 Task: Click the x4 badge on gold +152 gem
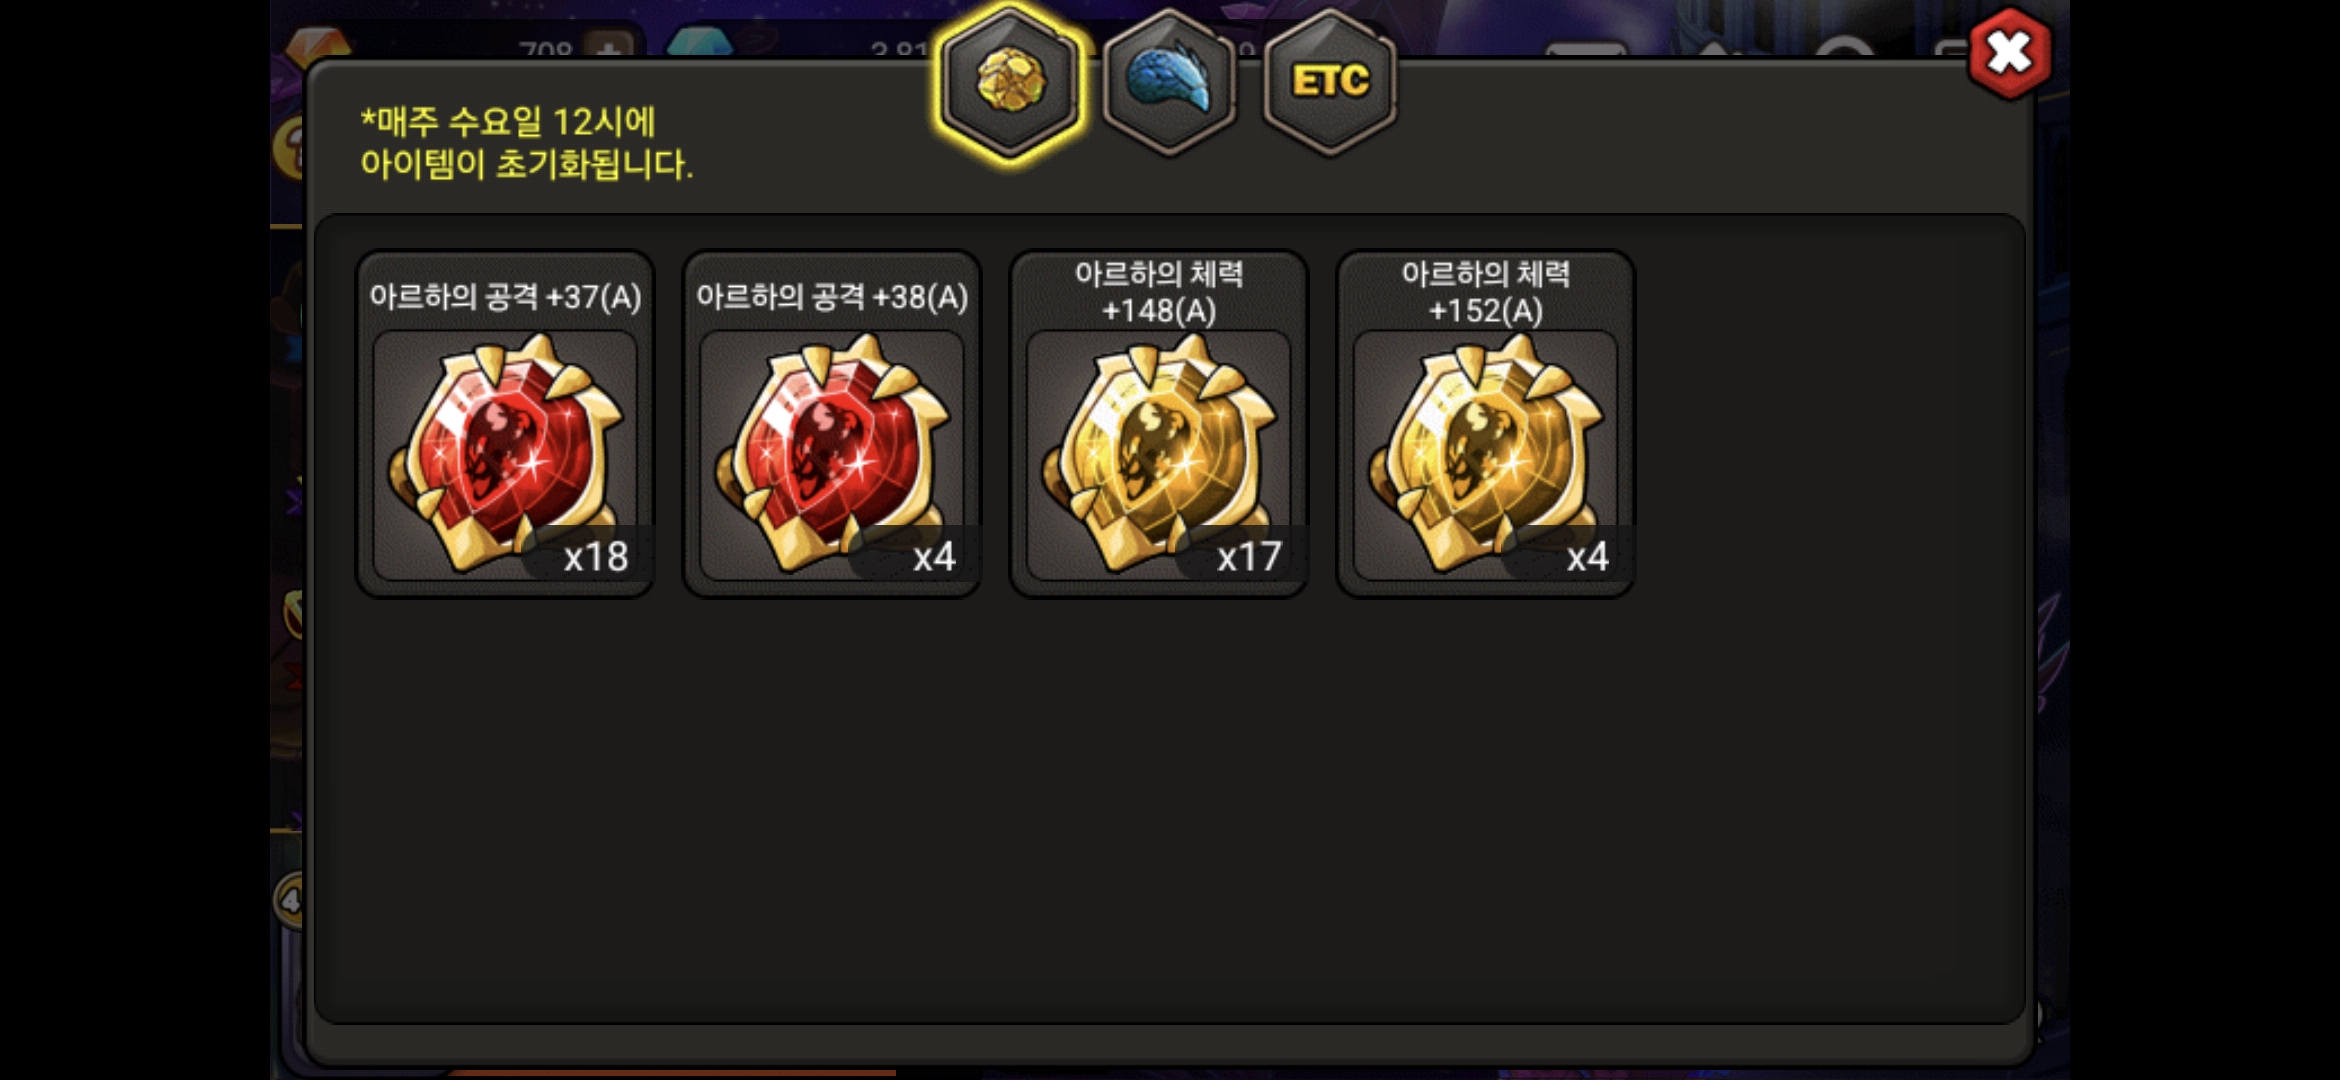pos(1587,556)
